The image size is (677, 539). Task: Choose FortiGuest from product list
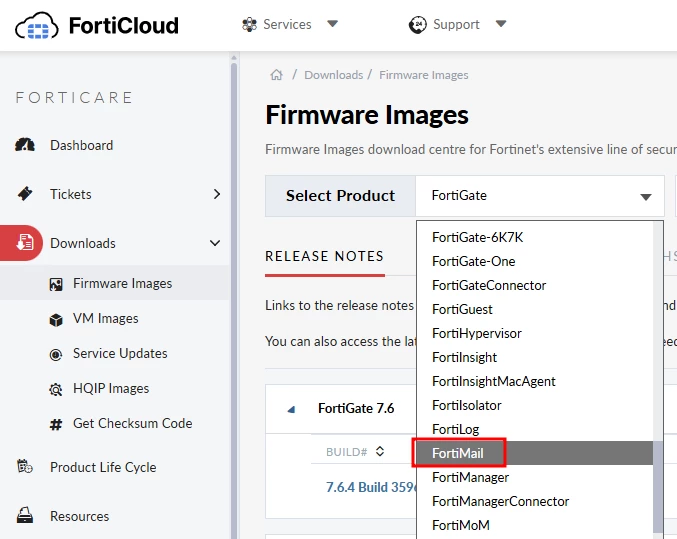tap(535, 309)
